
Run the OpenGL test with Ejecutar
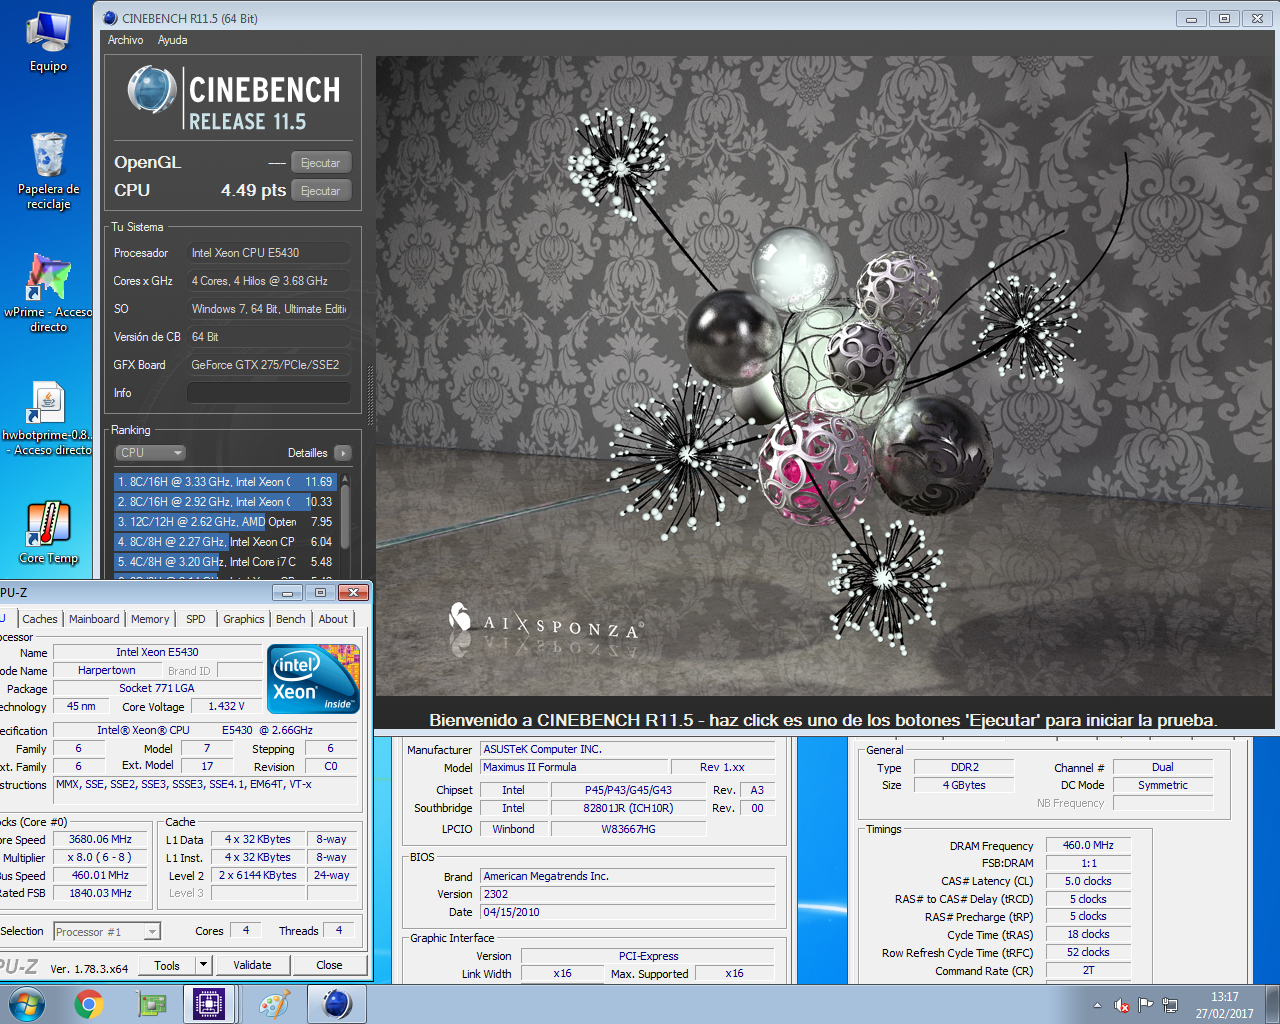click(321, 163)
